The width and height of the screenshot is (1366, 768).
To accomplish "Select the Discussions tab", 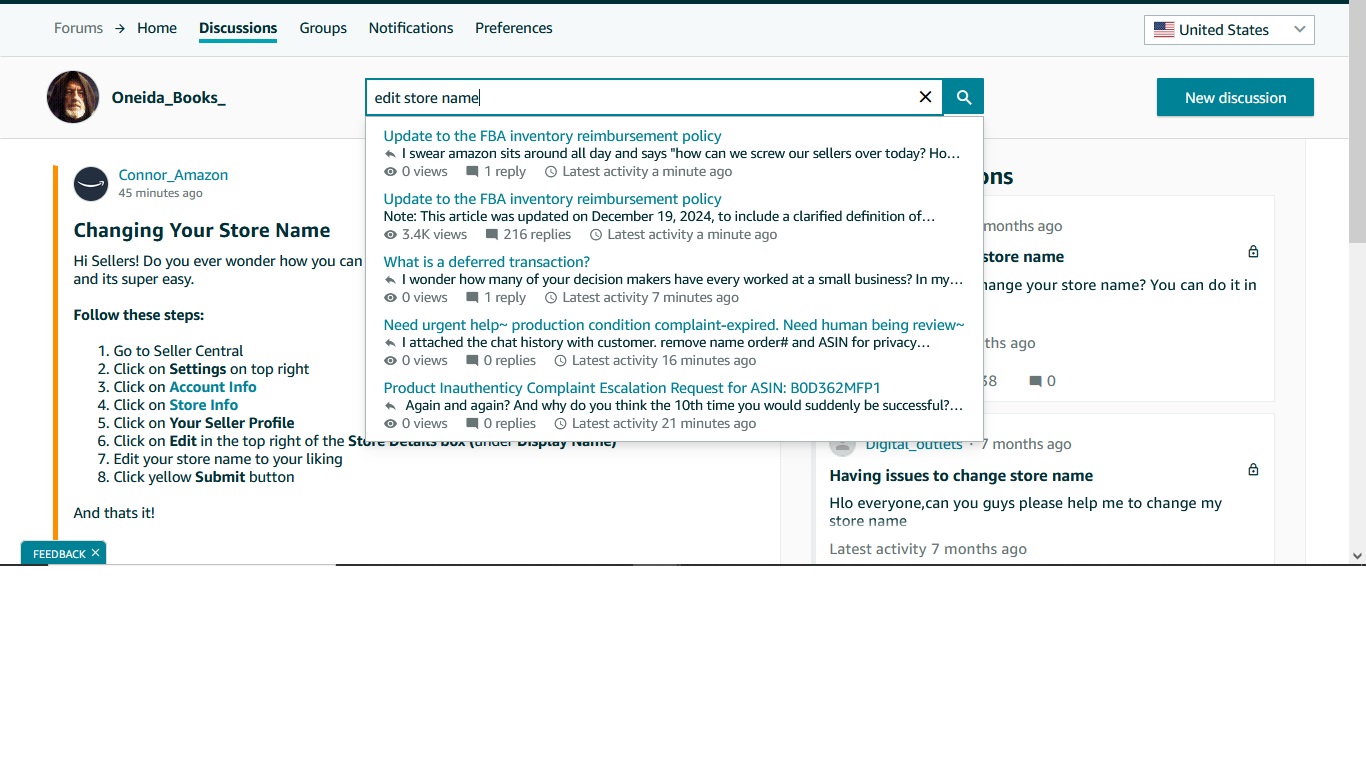I will pyautogui.click(x=238, y=28).
